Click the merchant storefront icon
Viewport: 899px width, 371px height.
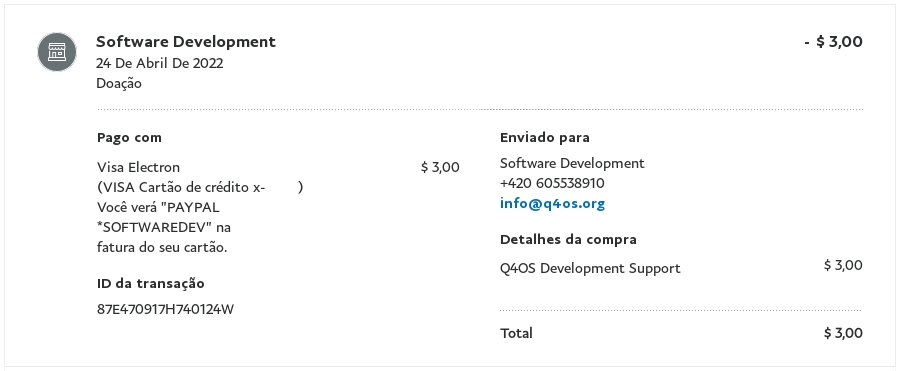point(57,52)
